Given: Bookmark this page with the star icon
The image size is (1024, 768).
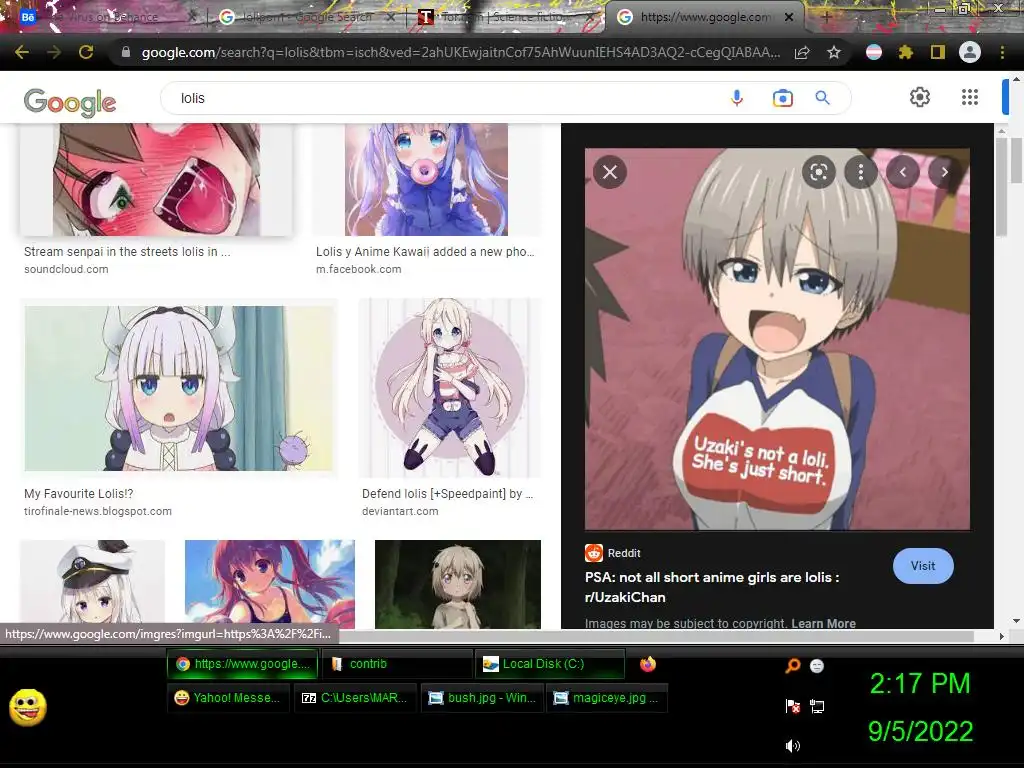Looking at the screenshot, I should coord(834,52).
